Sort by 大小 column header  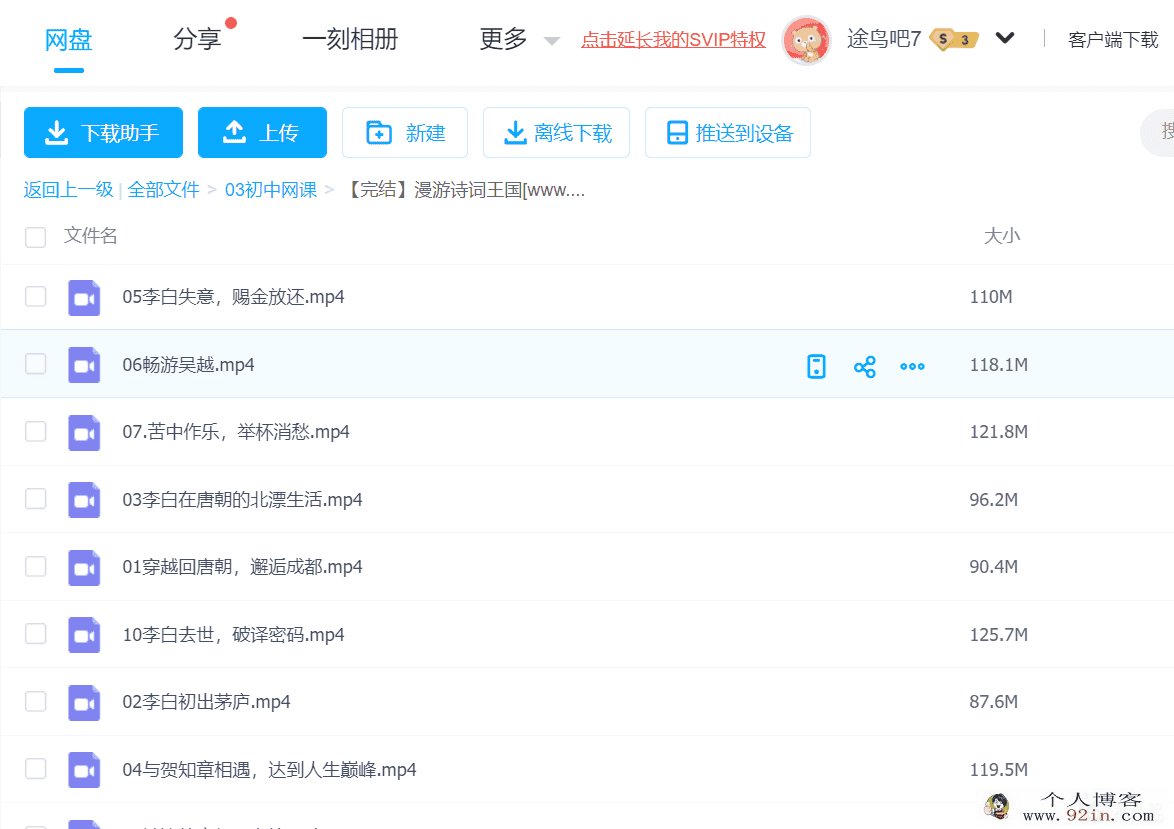pos(1002,236)
